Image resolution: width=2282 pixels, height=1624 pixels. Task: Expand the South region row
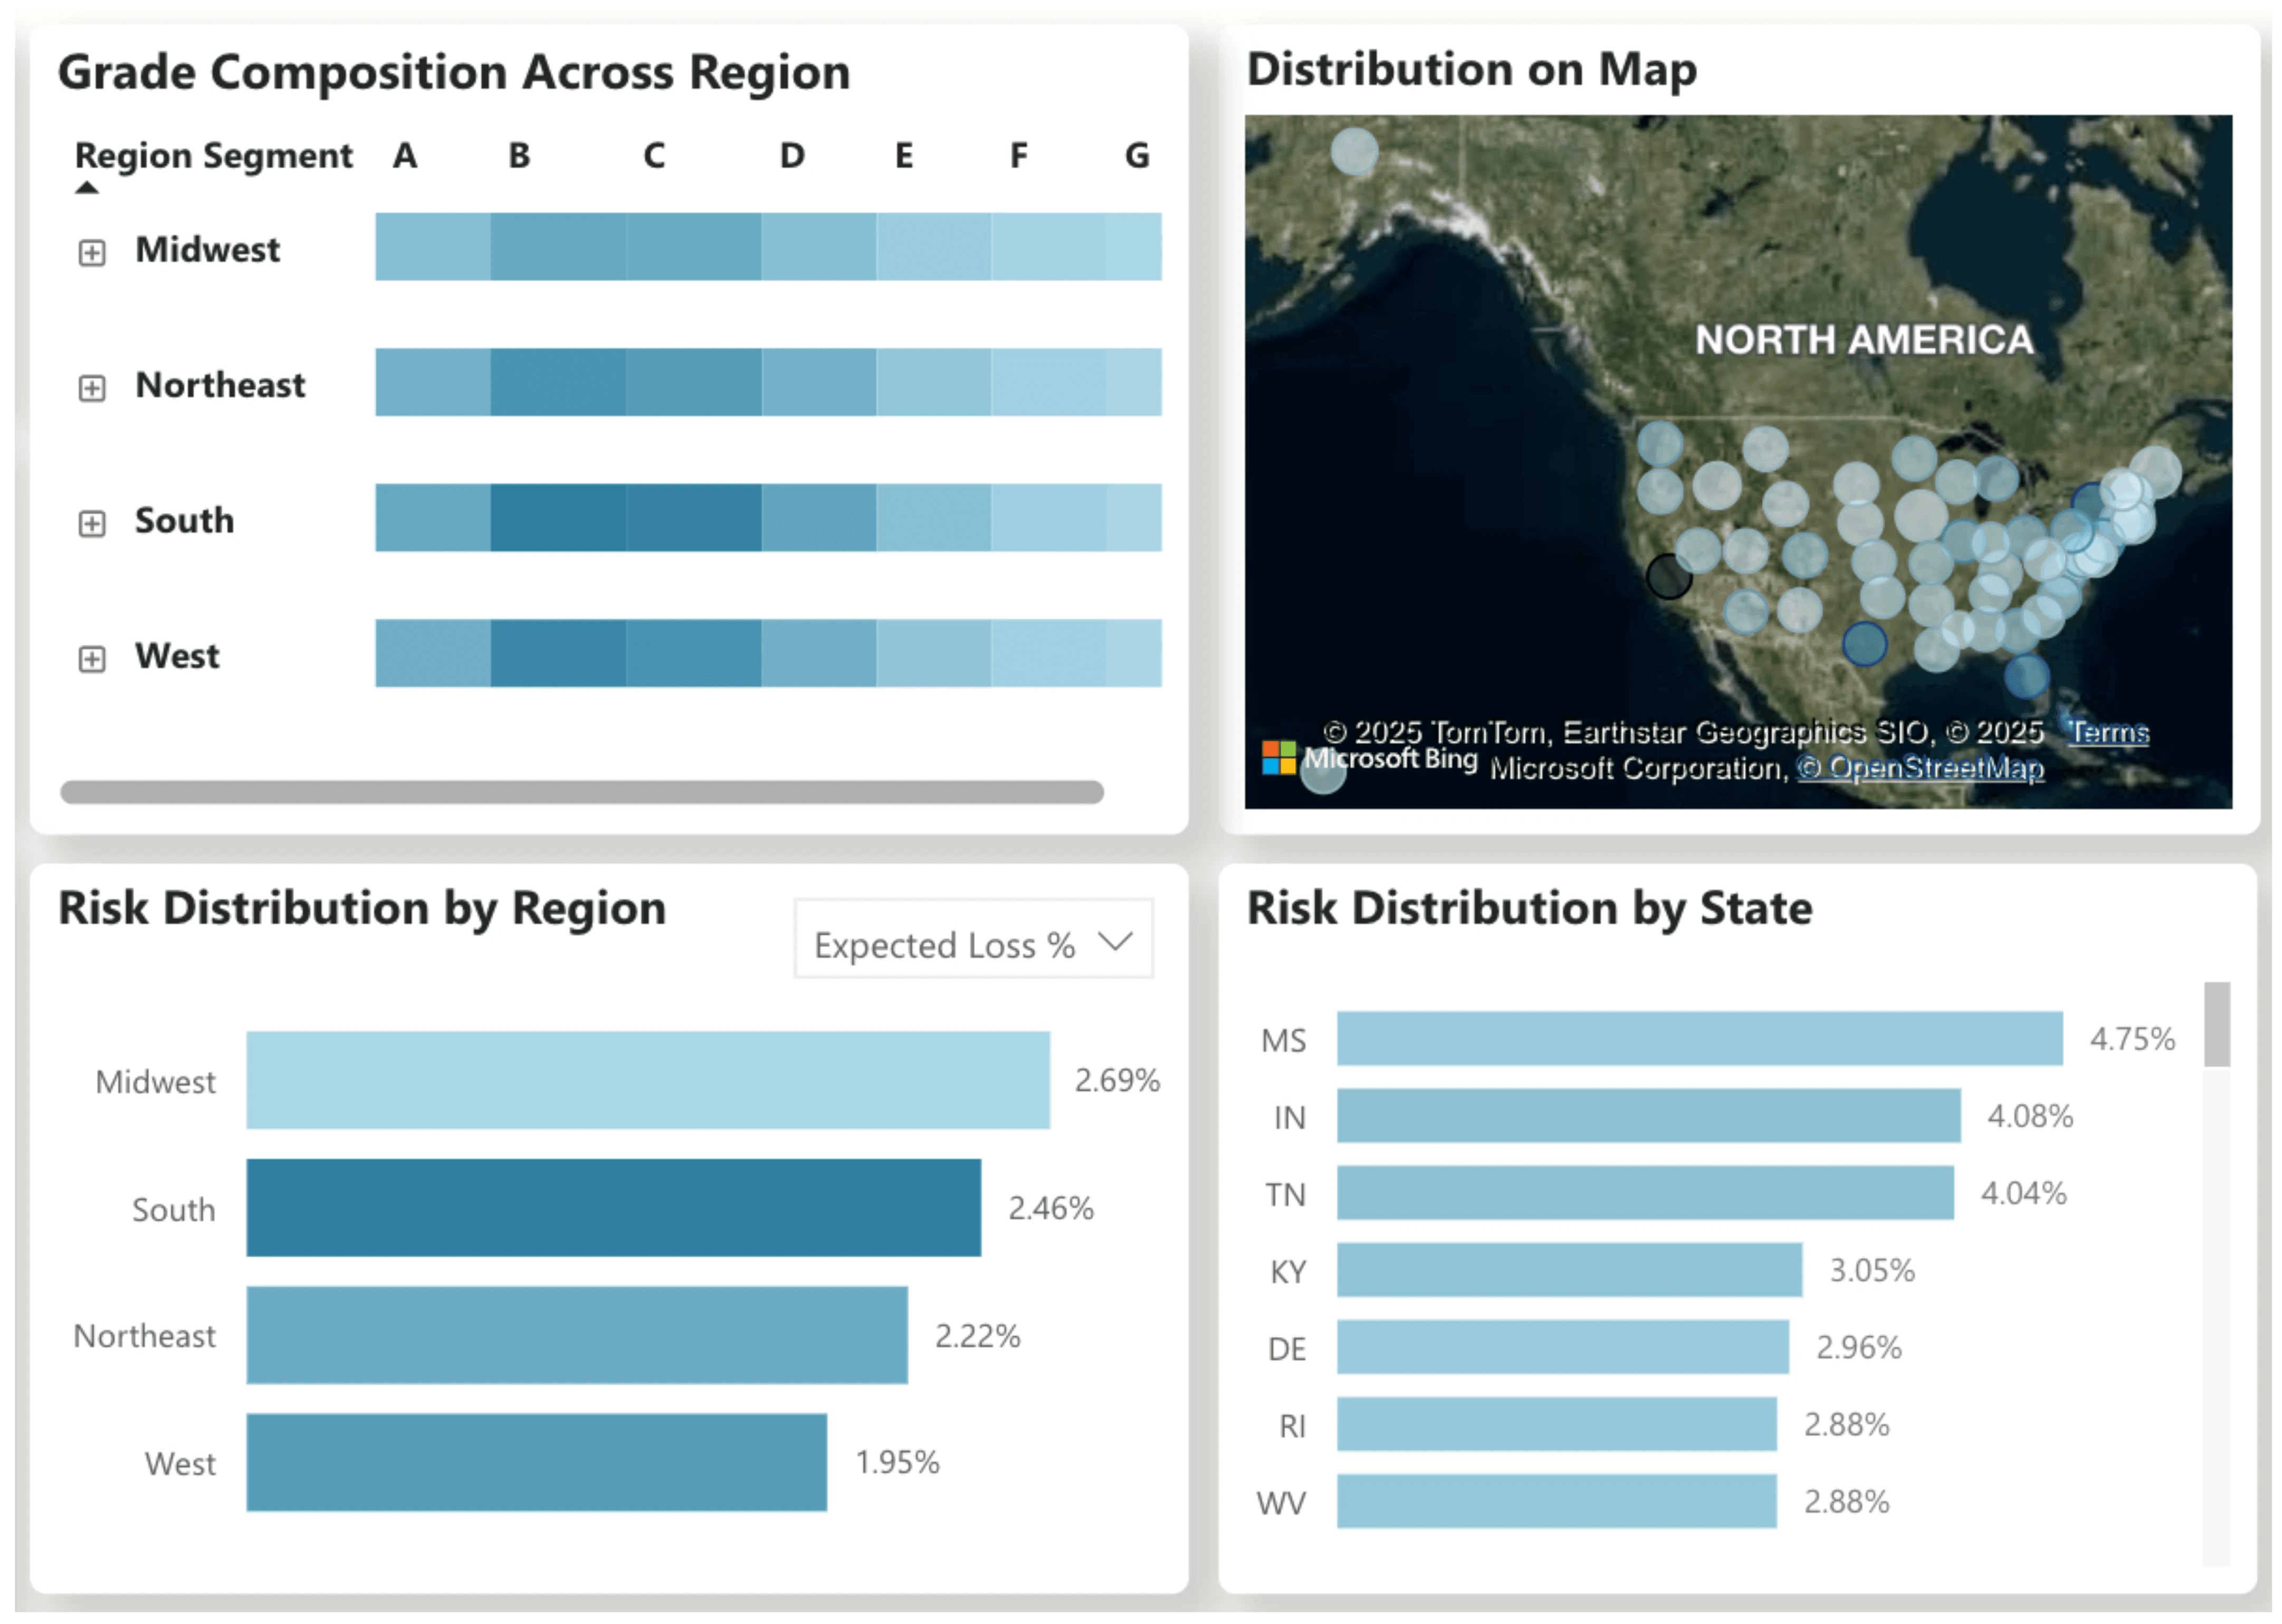click(x=92, y=524)
